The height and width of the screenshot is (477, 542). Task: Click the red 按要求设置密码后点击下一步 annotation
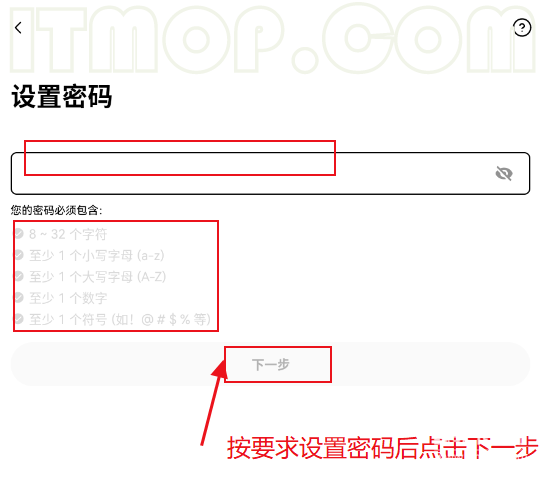[x=382, y=448]
